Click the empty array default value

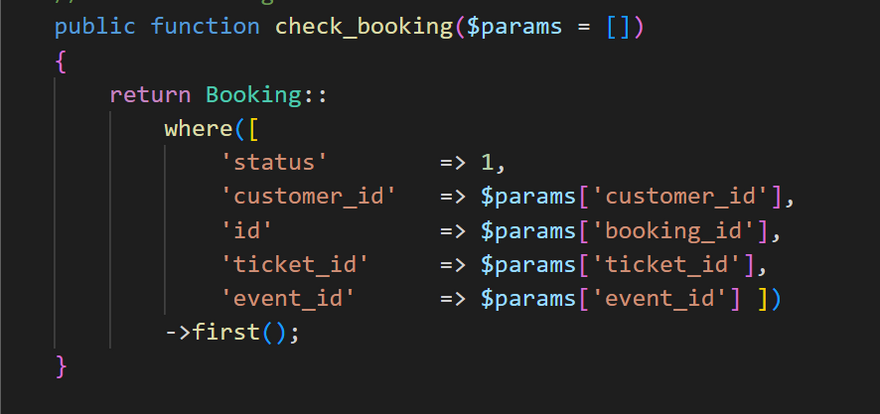pos(619,26)
